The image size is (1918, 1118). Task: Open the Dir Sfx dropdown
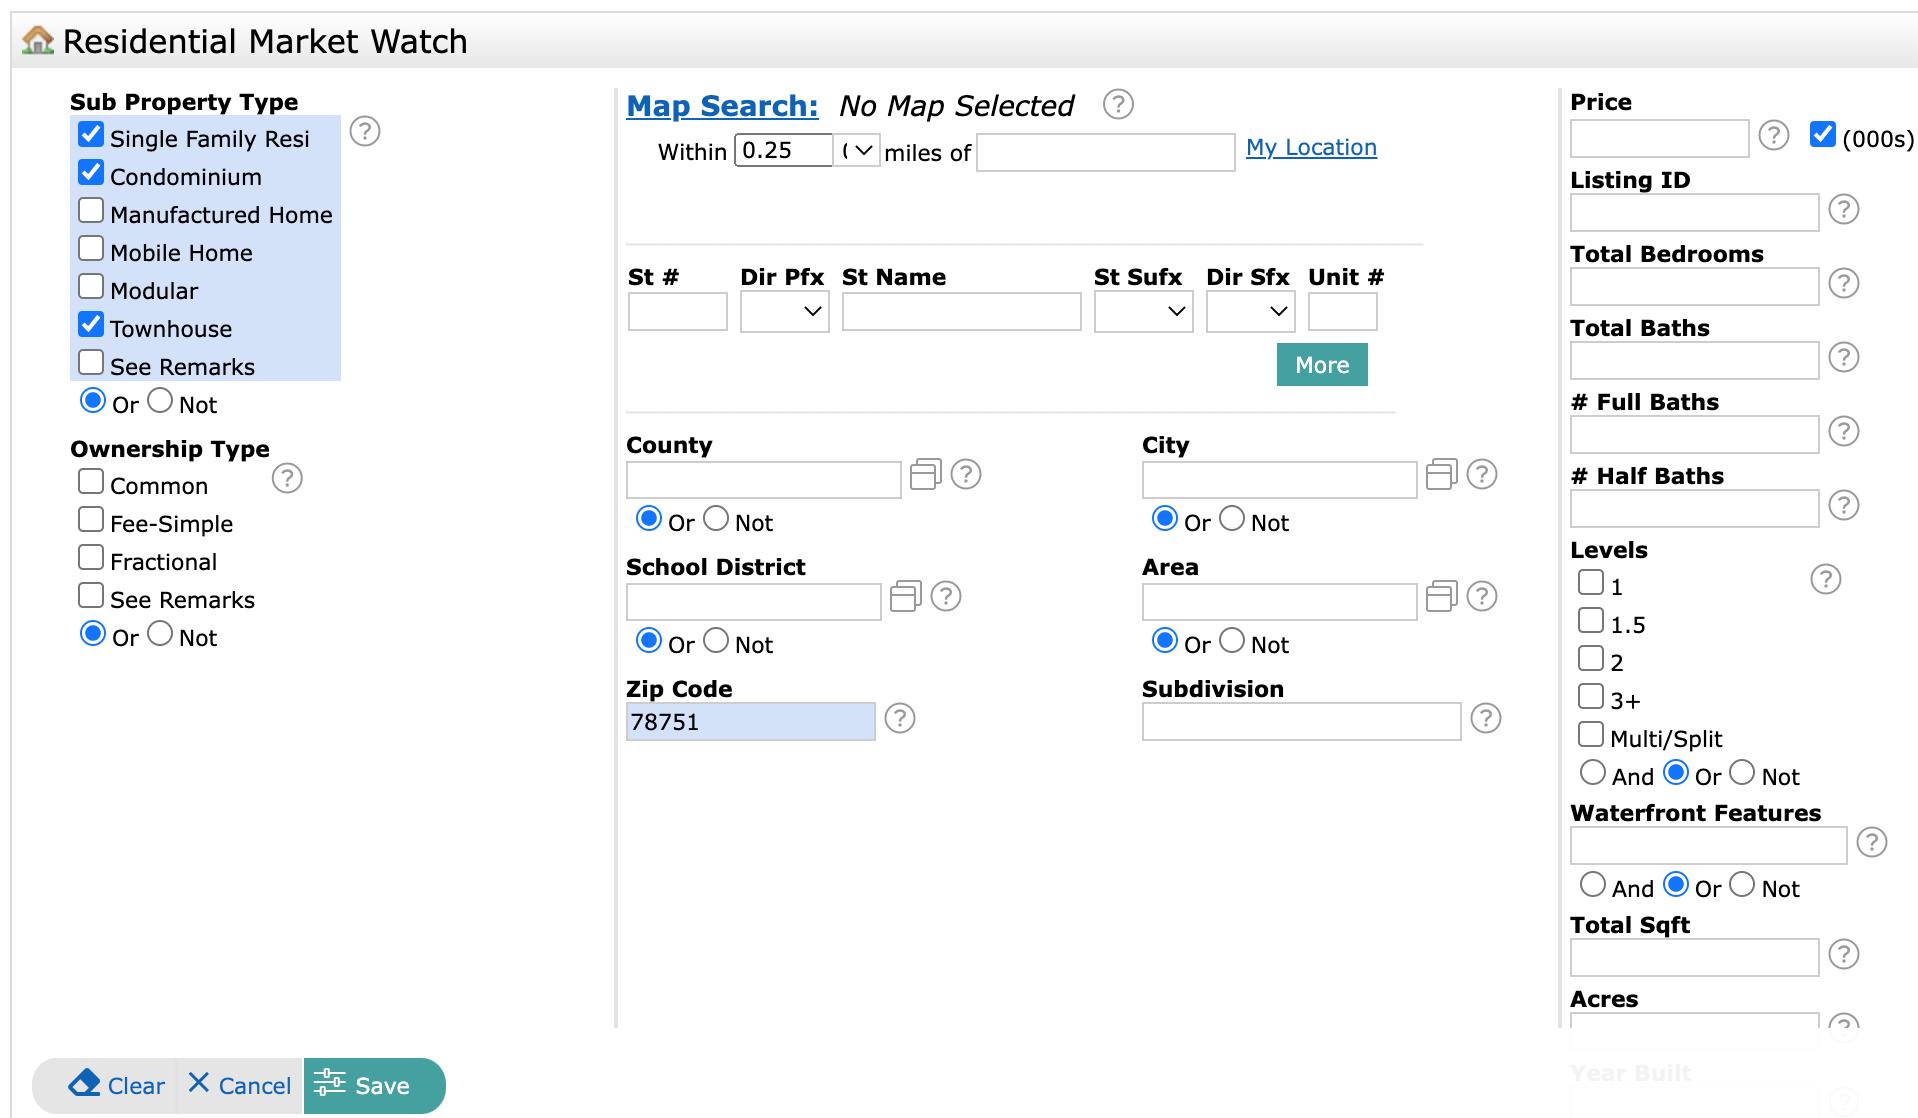[1250, 312]
